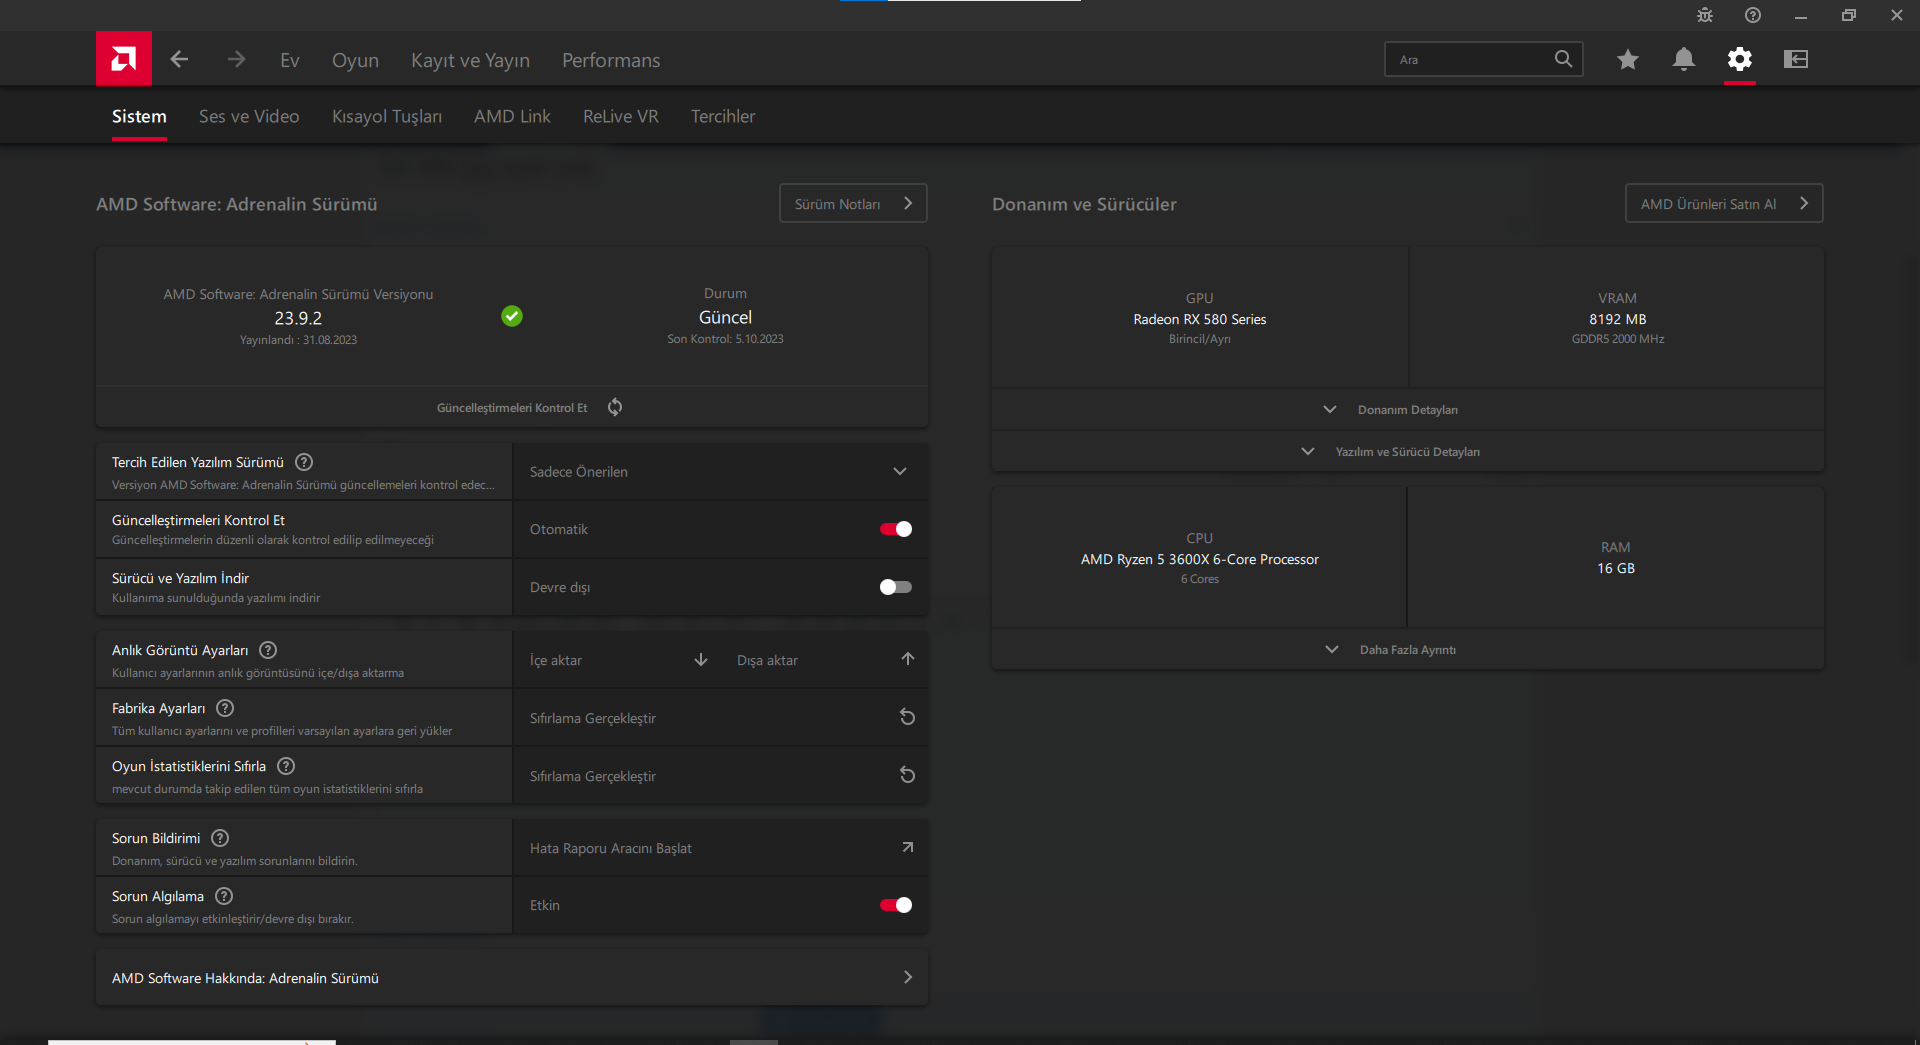1920x1045 pixels.
Task: Enable the Sürücü ve Yazılım İndir toggle
Action: coord(896,587)
